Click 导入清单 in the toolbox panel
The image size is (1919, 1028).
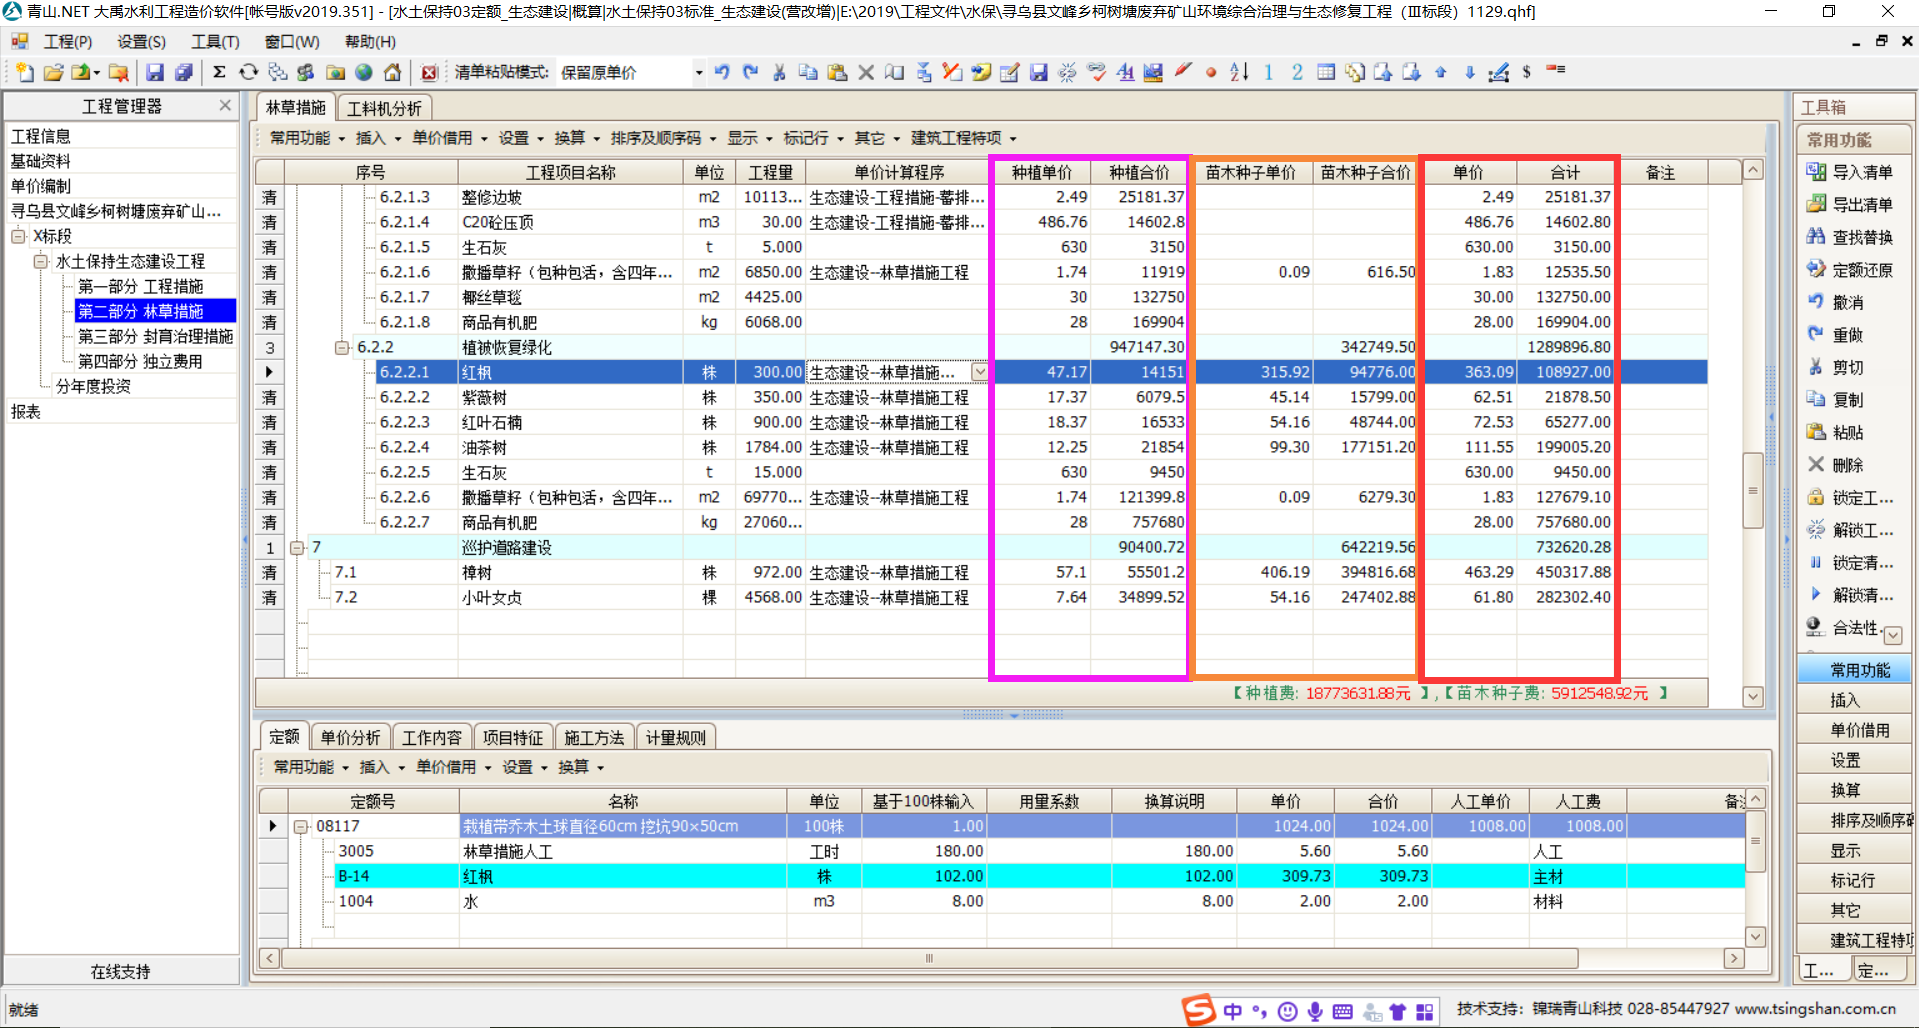(x=1852, y=172)
